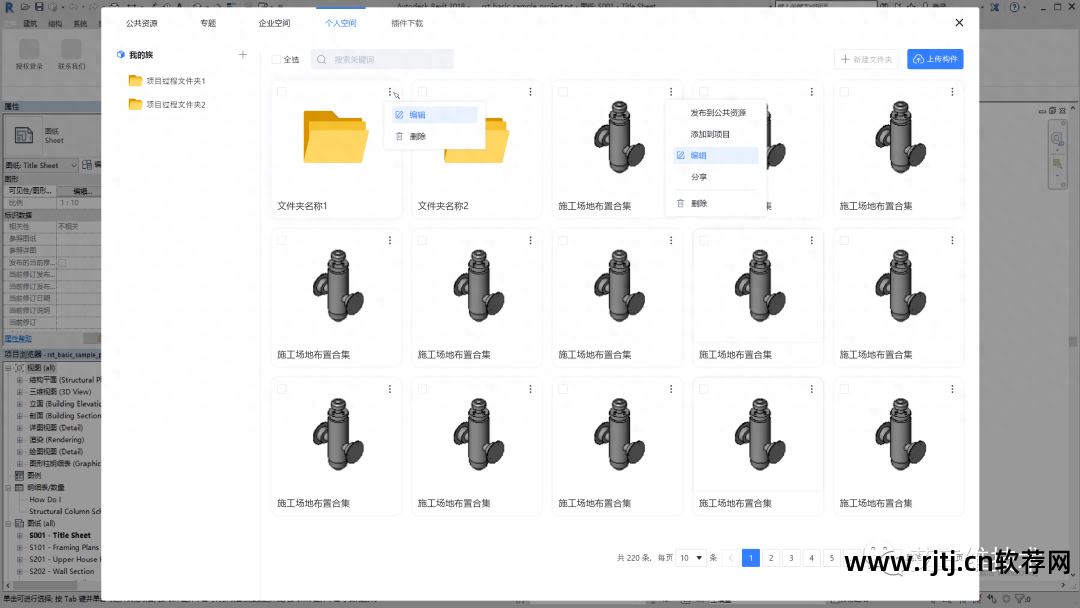Collapse the 图纸 (all) tree node
Screen dimensions: 1080x608
tap(10, 523)
